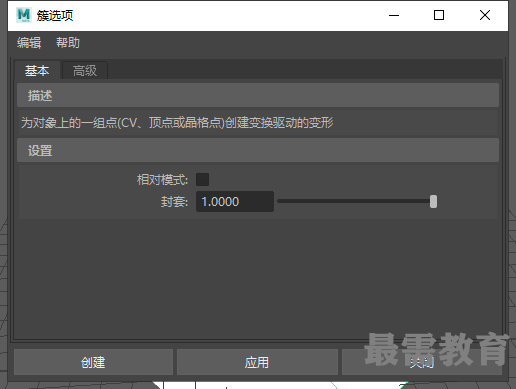Switch to the 高级 tab

coord(85,71)
